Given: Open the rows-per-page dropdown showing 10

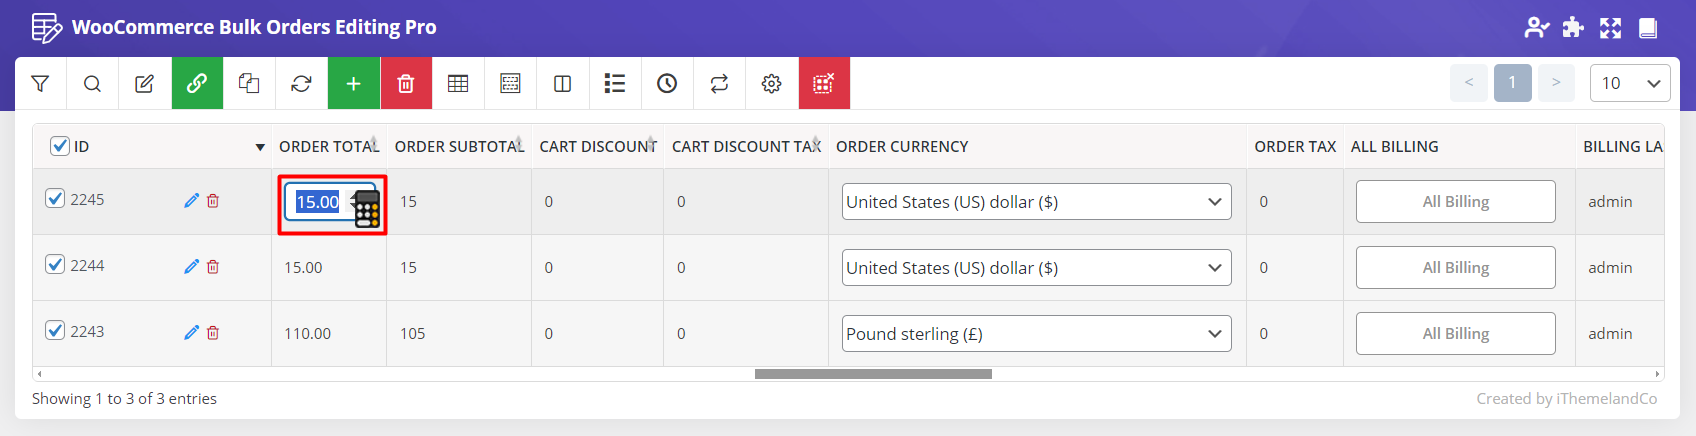Looking at the screenshot, I should point(1629,84).
